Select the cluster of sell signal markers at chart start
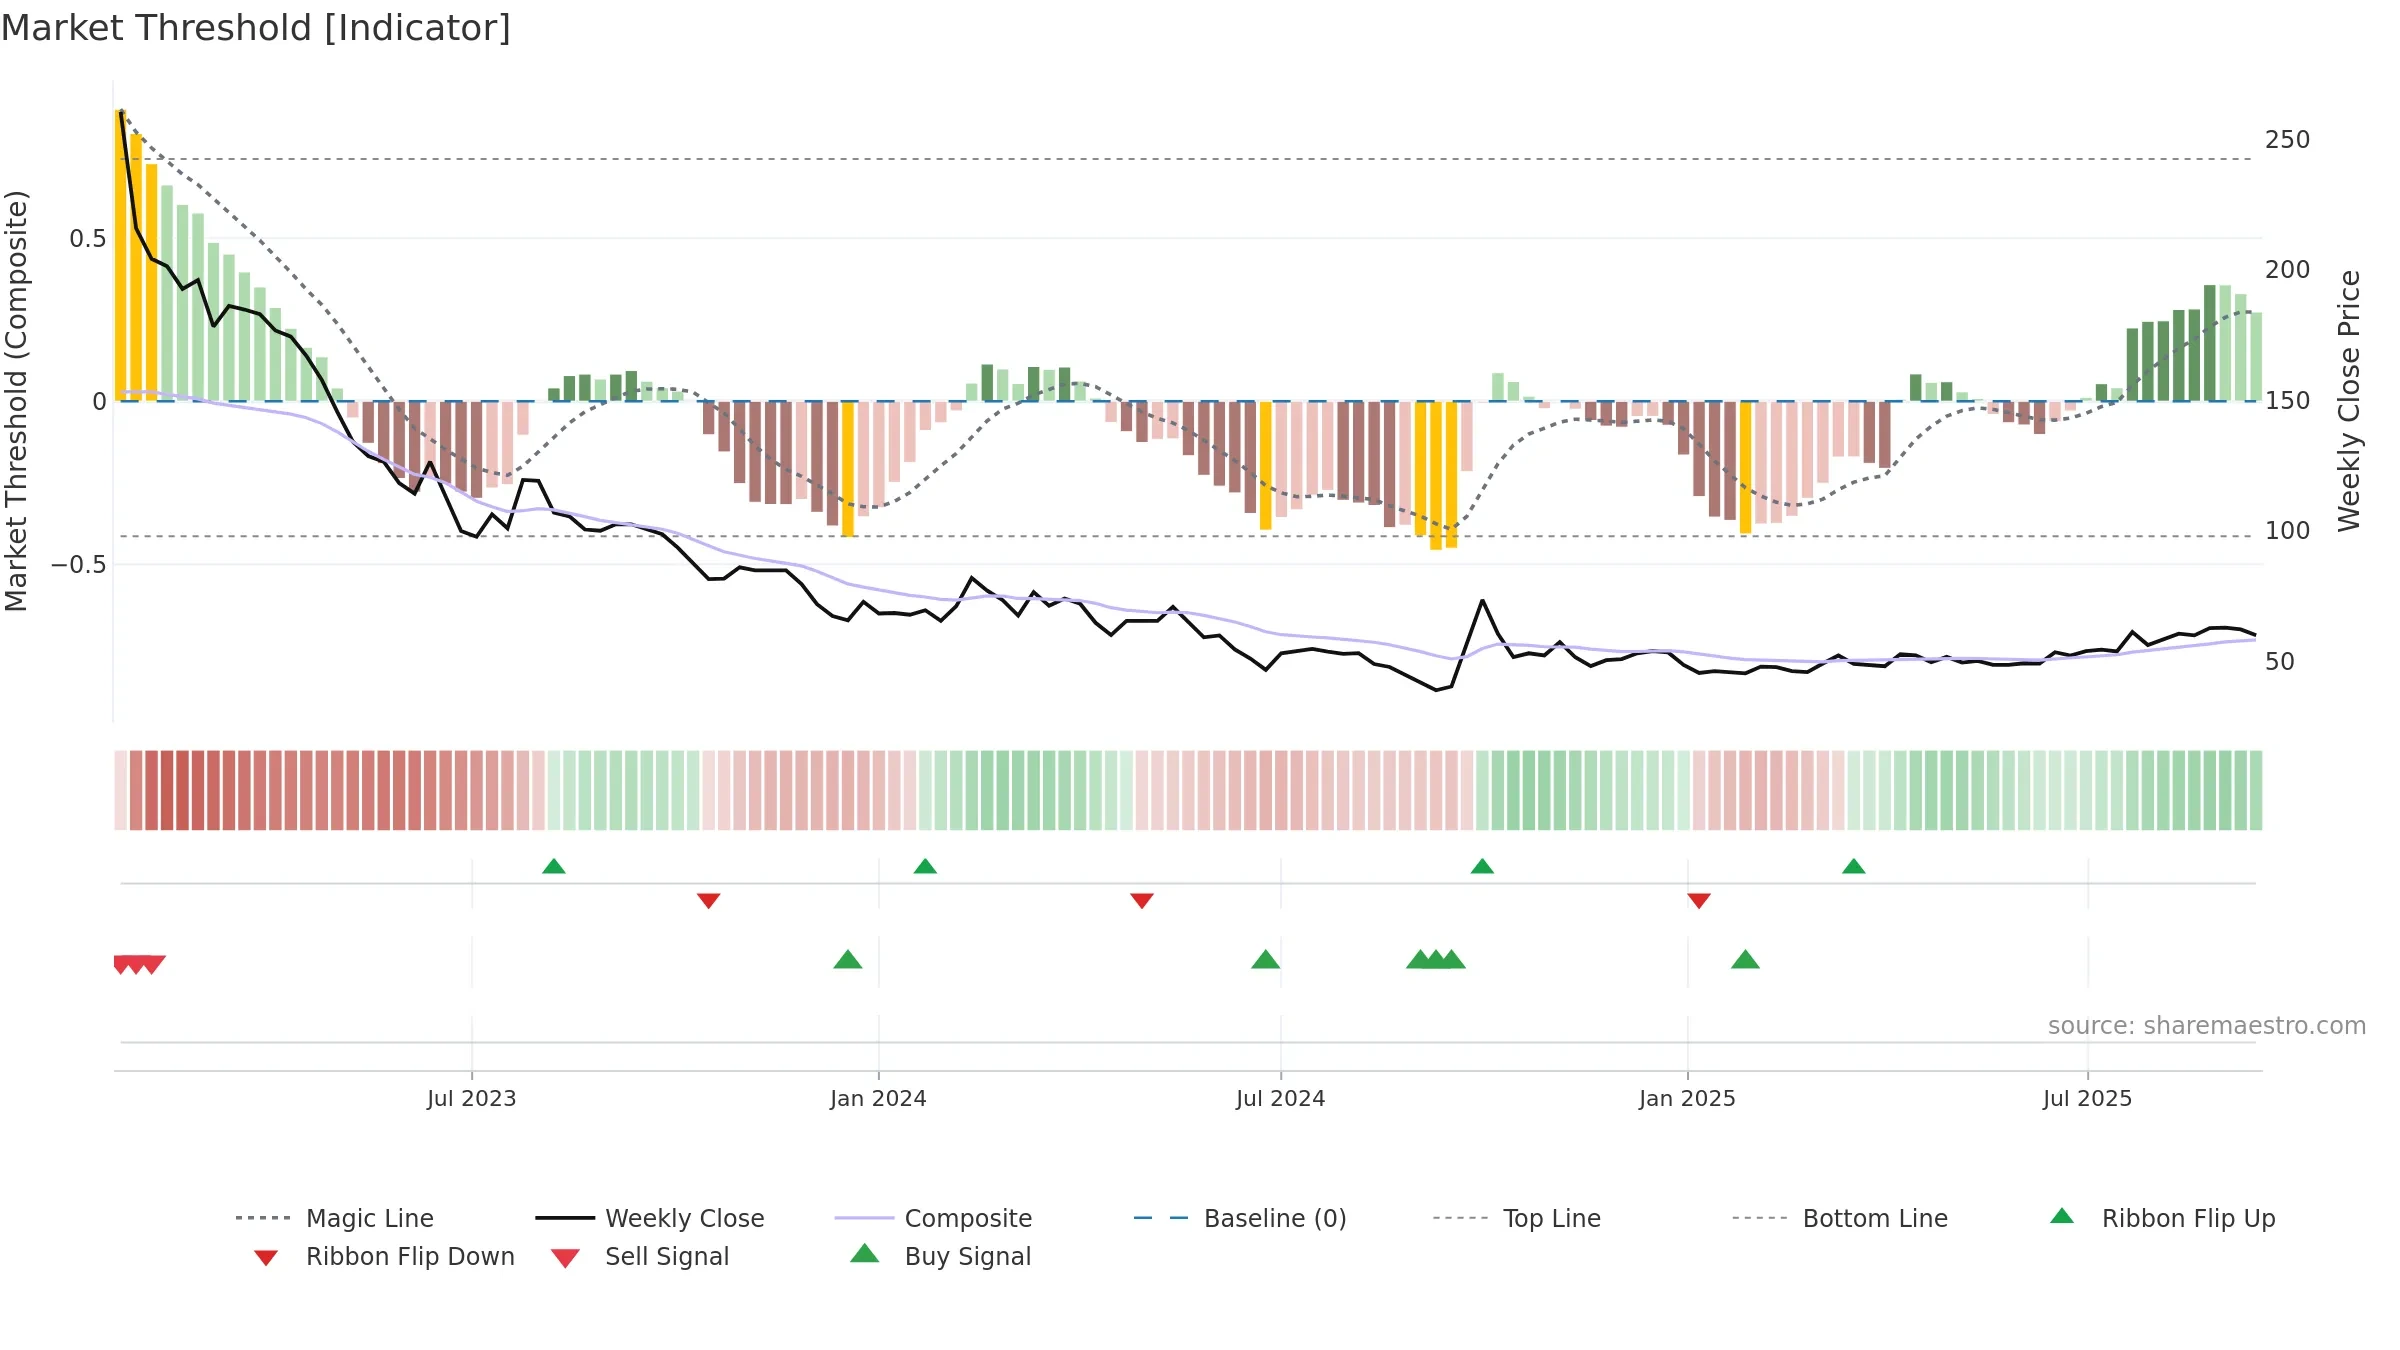The image size is (2400, 1350). tap(139, 965)
